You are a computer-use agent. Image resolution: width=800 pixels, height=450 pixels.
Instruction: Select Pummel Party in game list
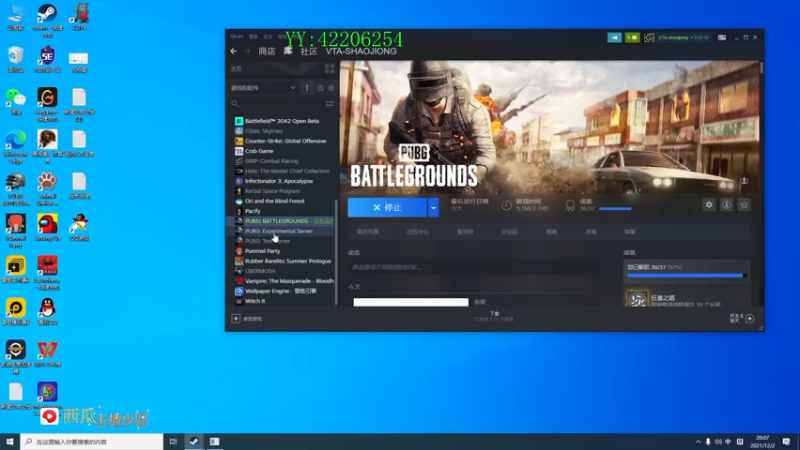coord(263,251)
